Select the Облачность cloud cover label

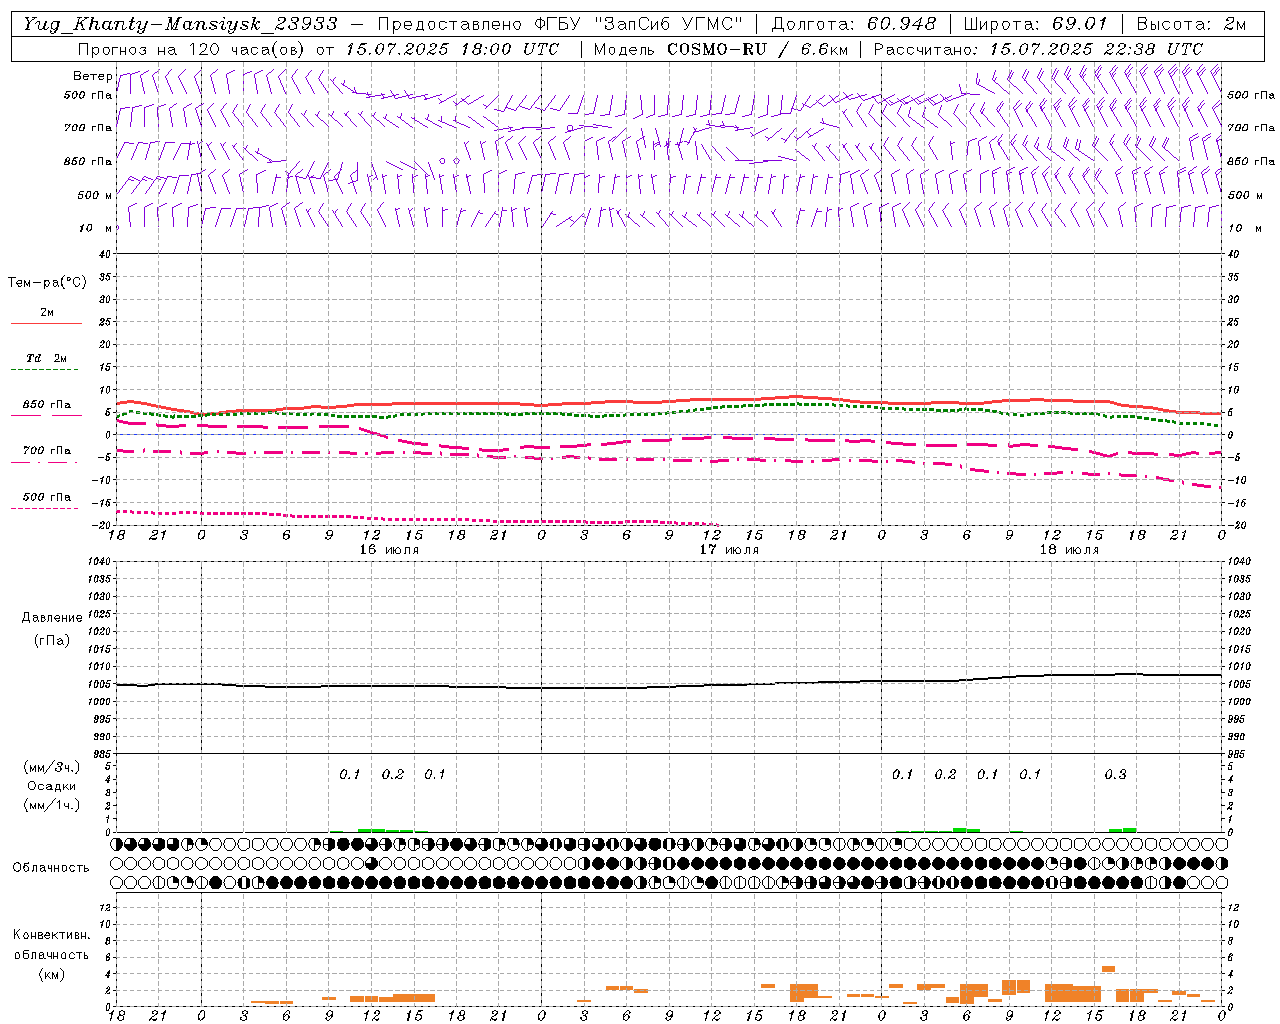coord(51,867)
